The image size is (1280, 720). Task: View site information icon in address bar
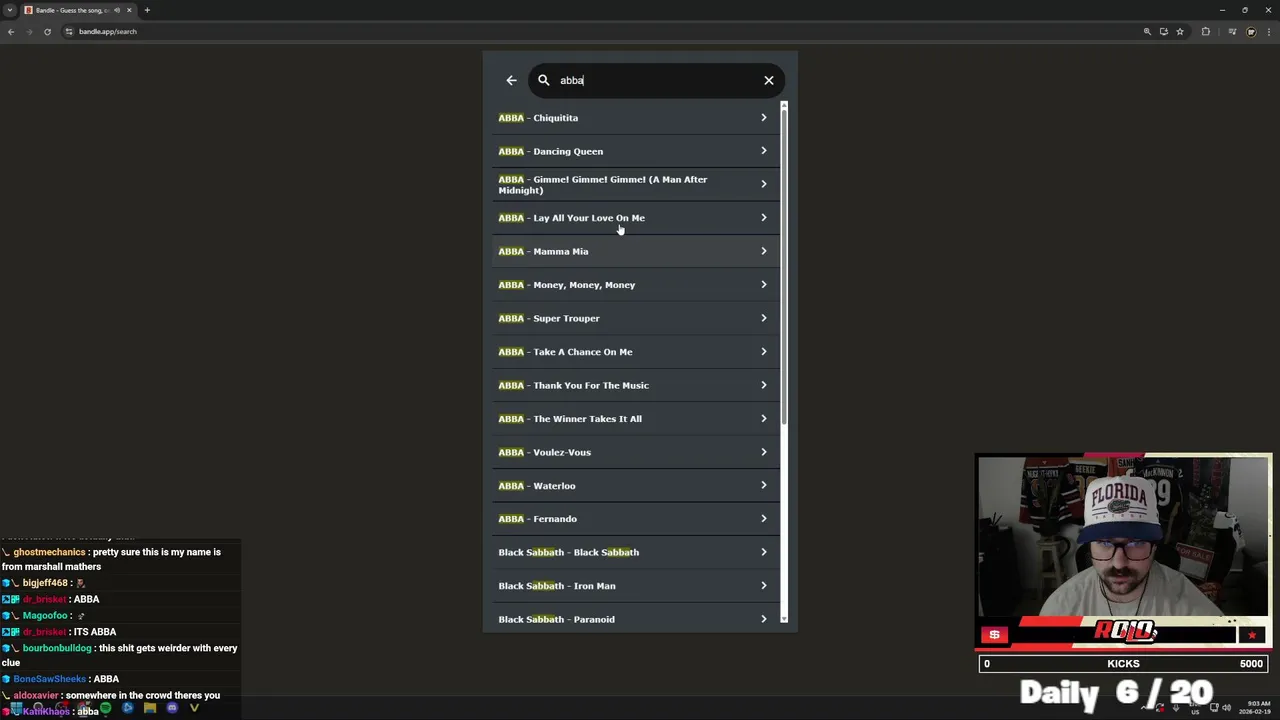[69, 32]
